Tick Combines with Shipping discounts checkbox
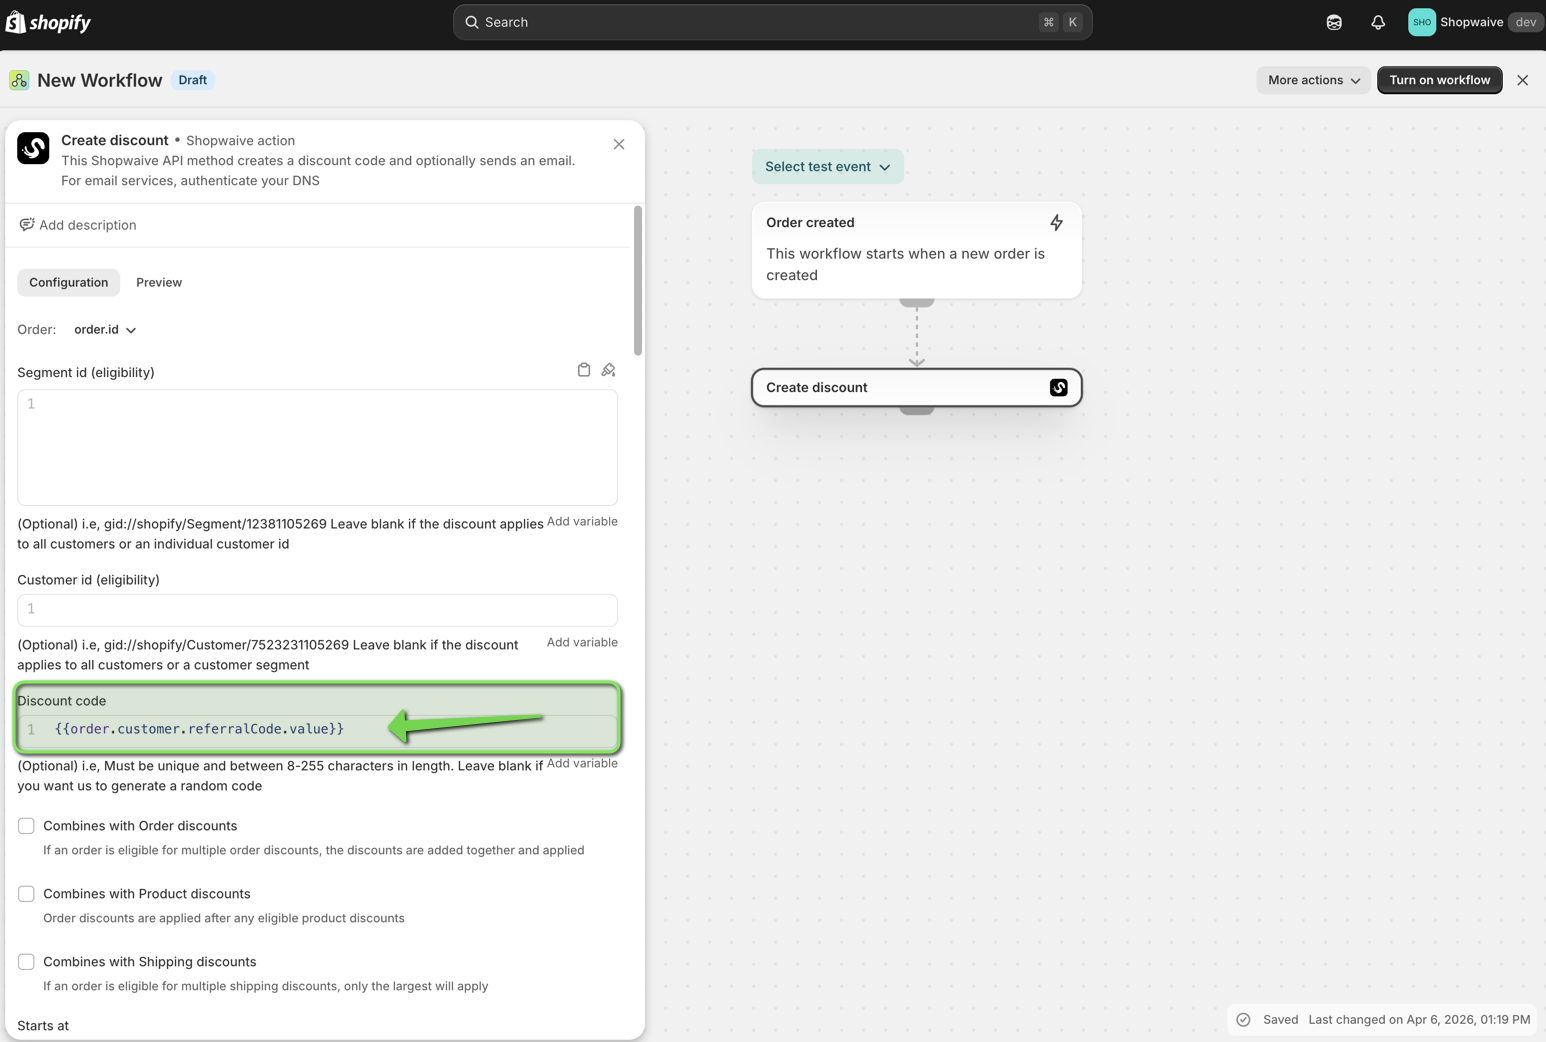 [26, 962]
